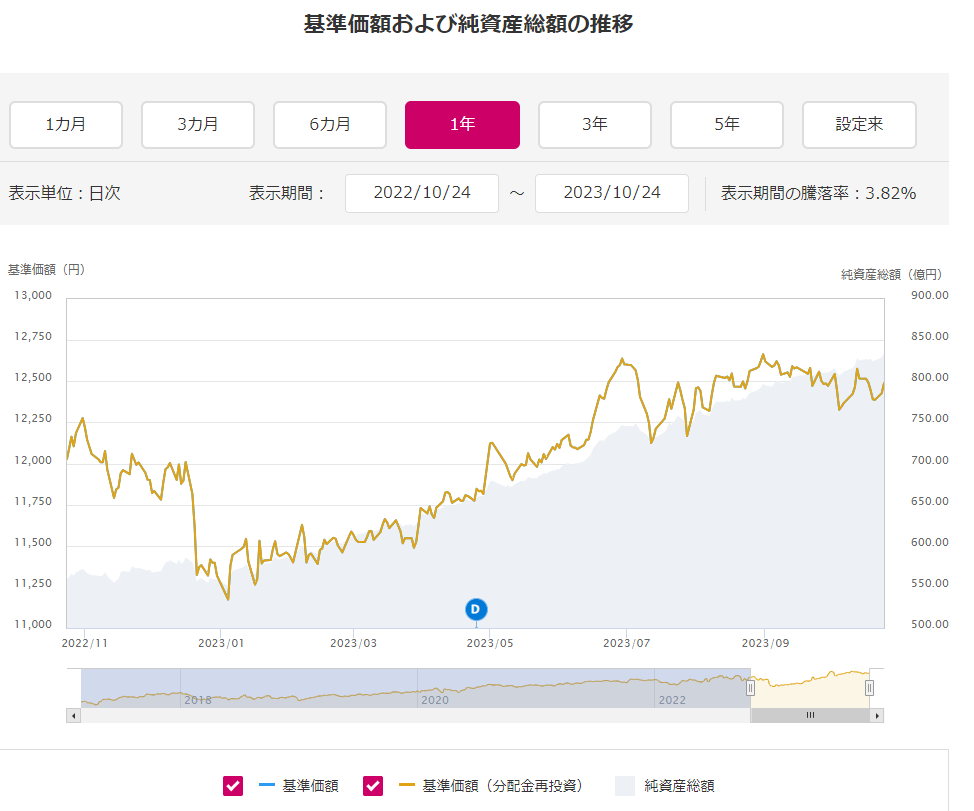Click the orange 分配金再投資 legend line
974x811 pixels.
point(406,786)
